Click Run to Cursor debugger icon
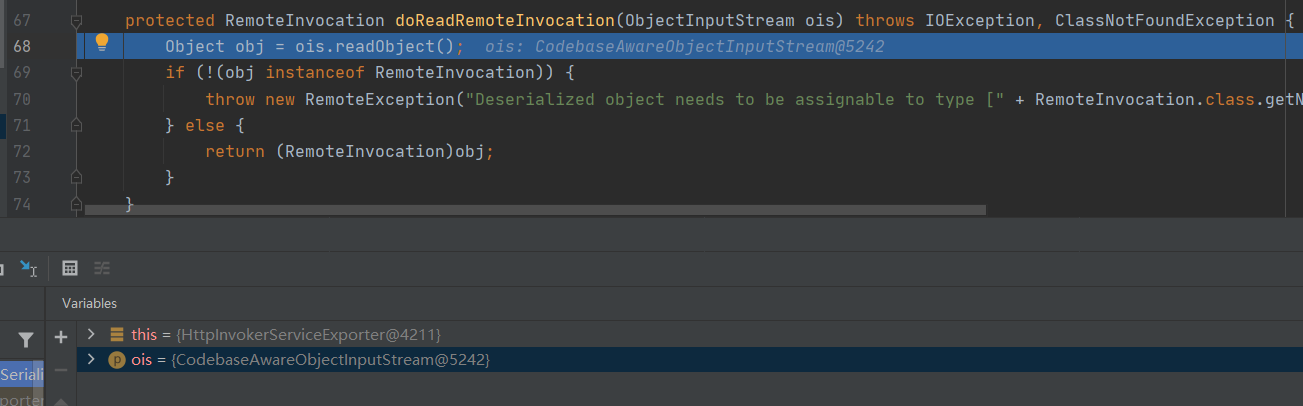The width and height of the screenshot is (1303, 406). click(x=28, y=268)
